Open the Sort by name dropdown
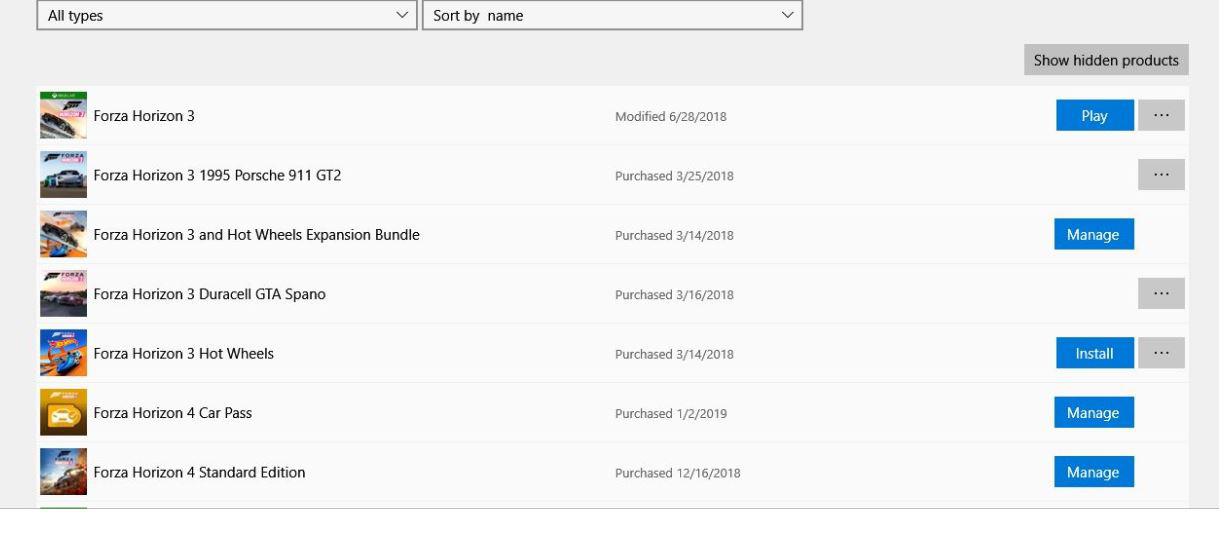This screenshot has width=1232, height=548. pos(612,16)
